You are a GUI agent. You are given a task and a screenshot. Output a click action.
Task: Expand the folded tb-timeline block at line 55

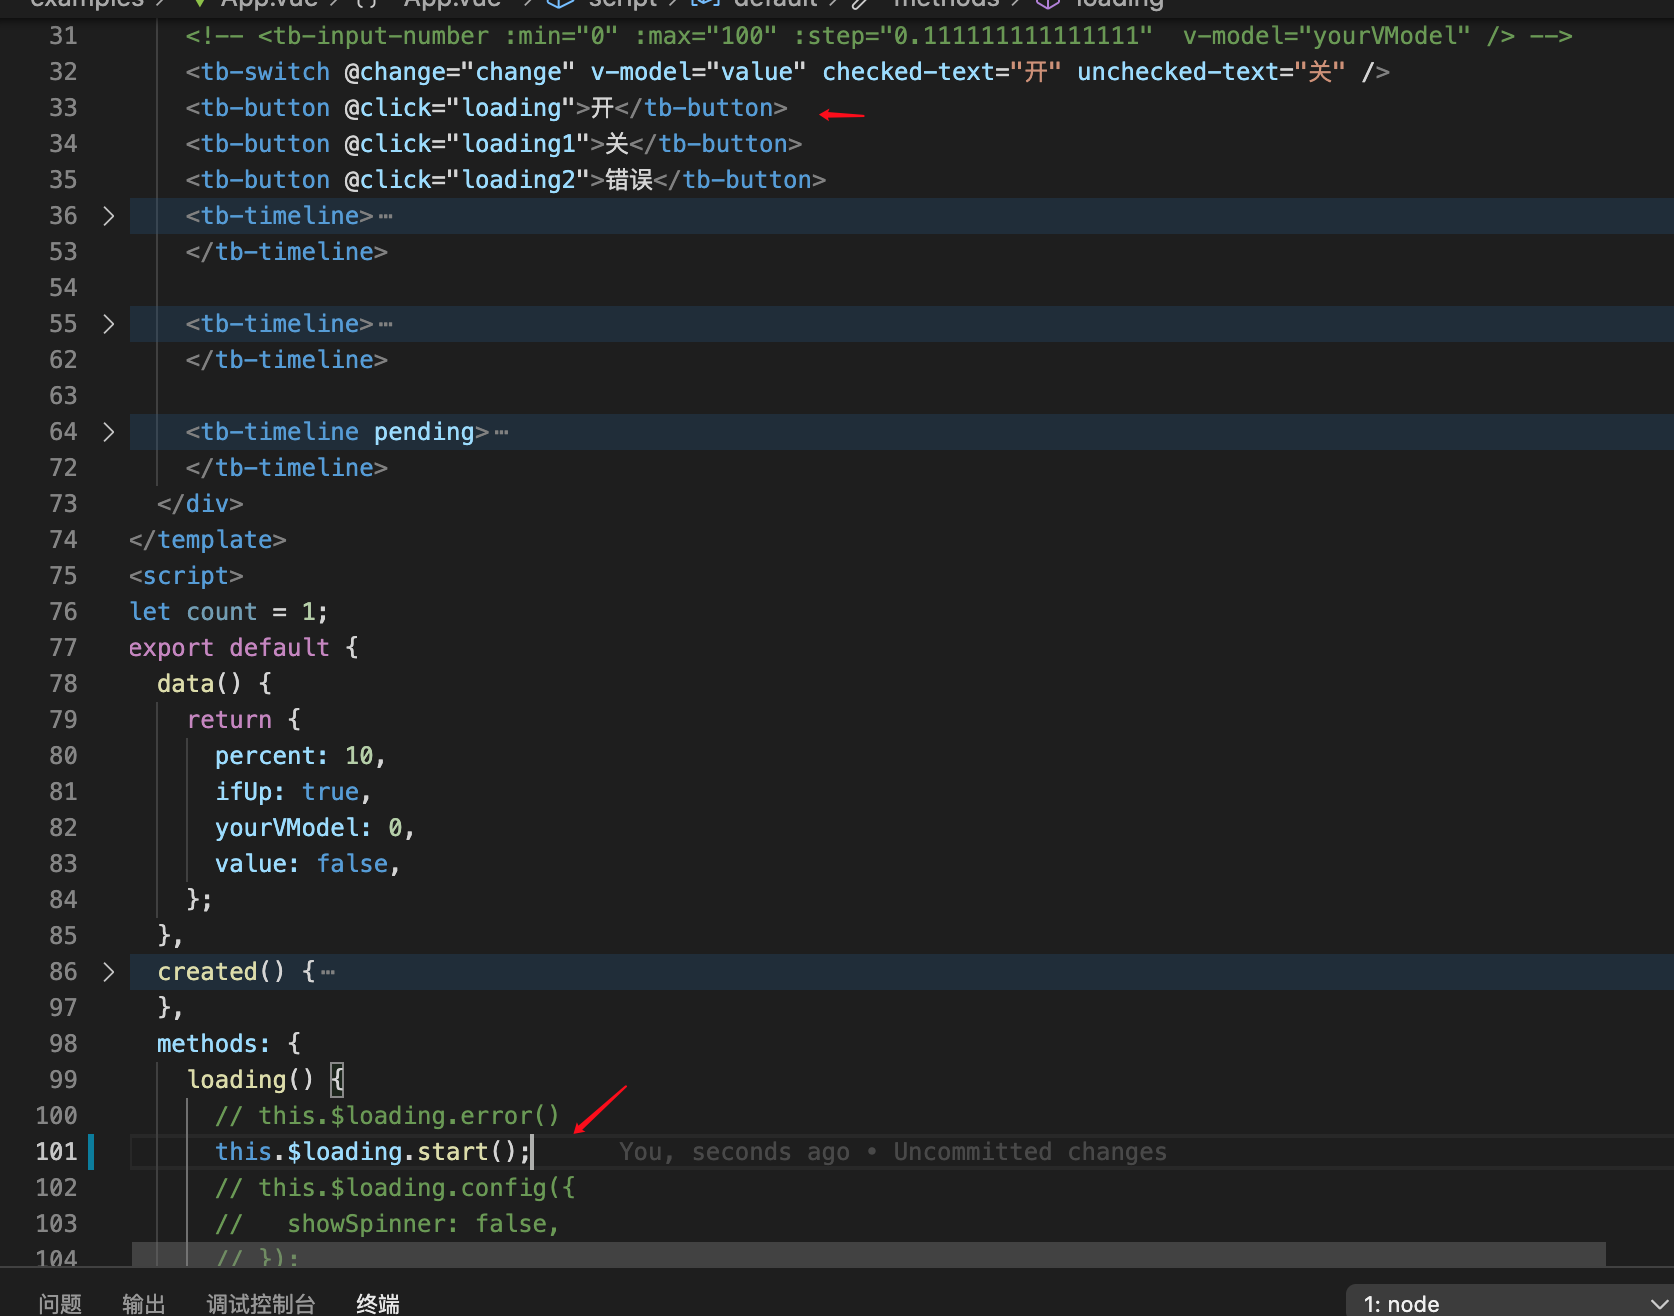pos(109,324)
